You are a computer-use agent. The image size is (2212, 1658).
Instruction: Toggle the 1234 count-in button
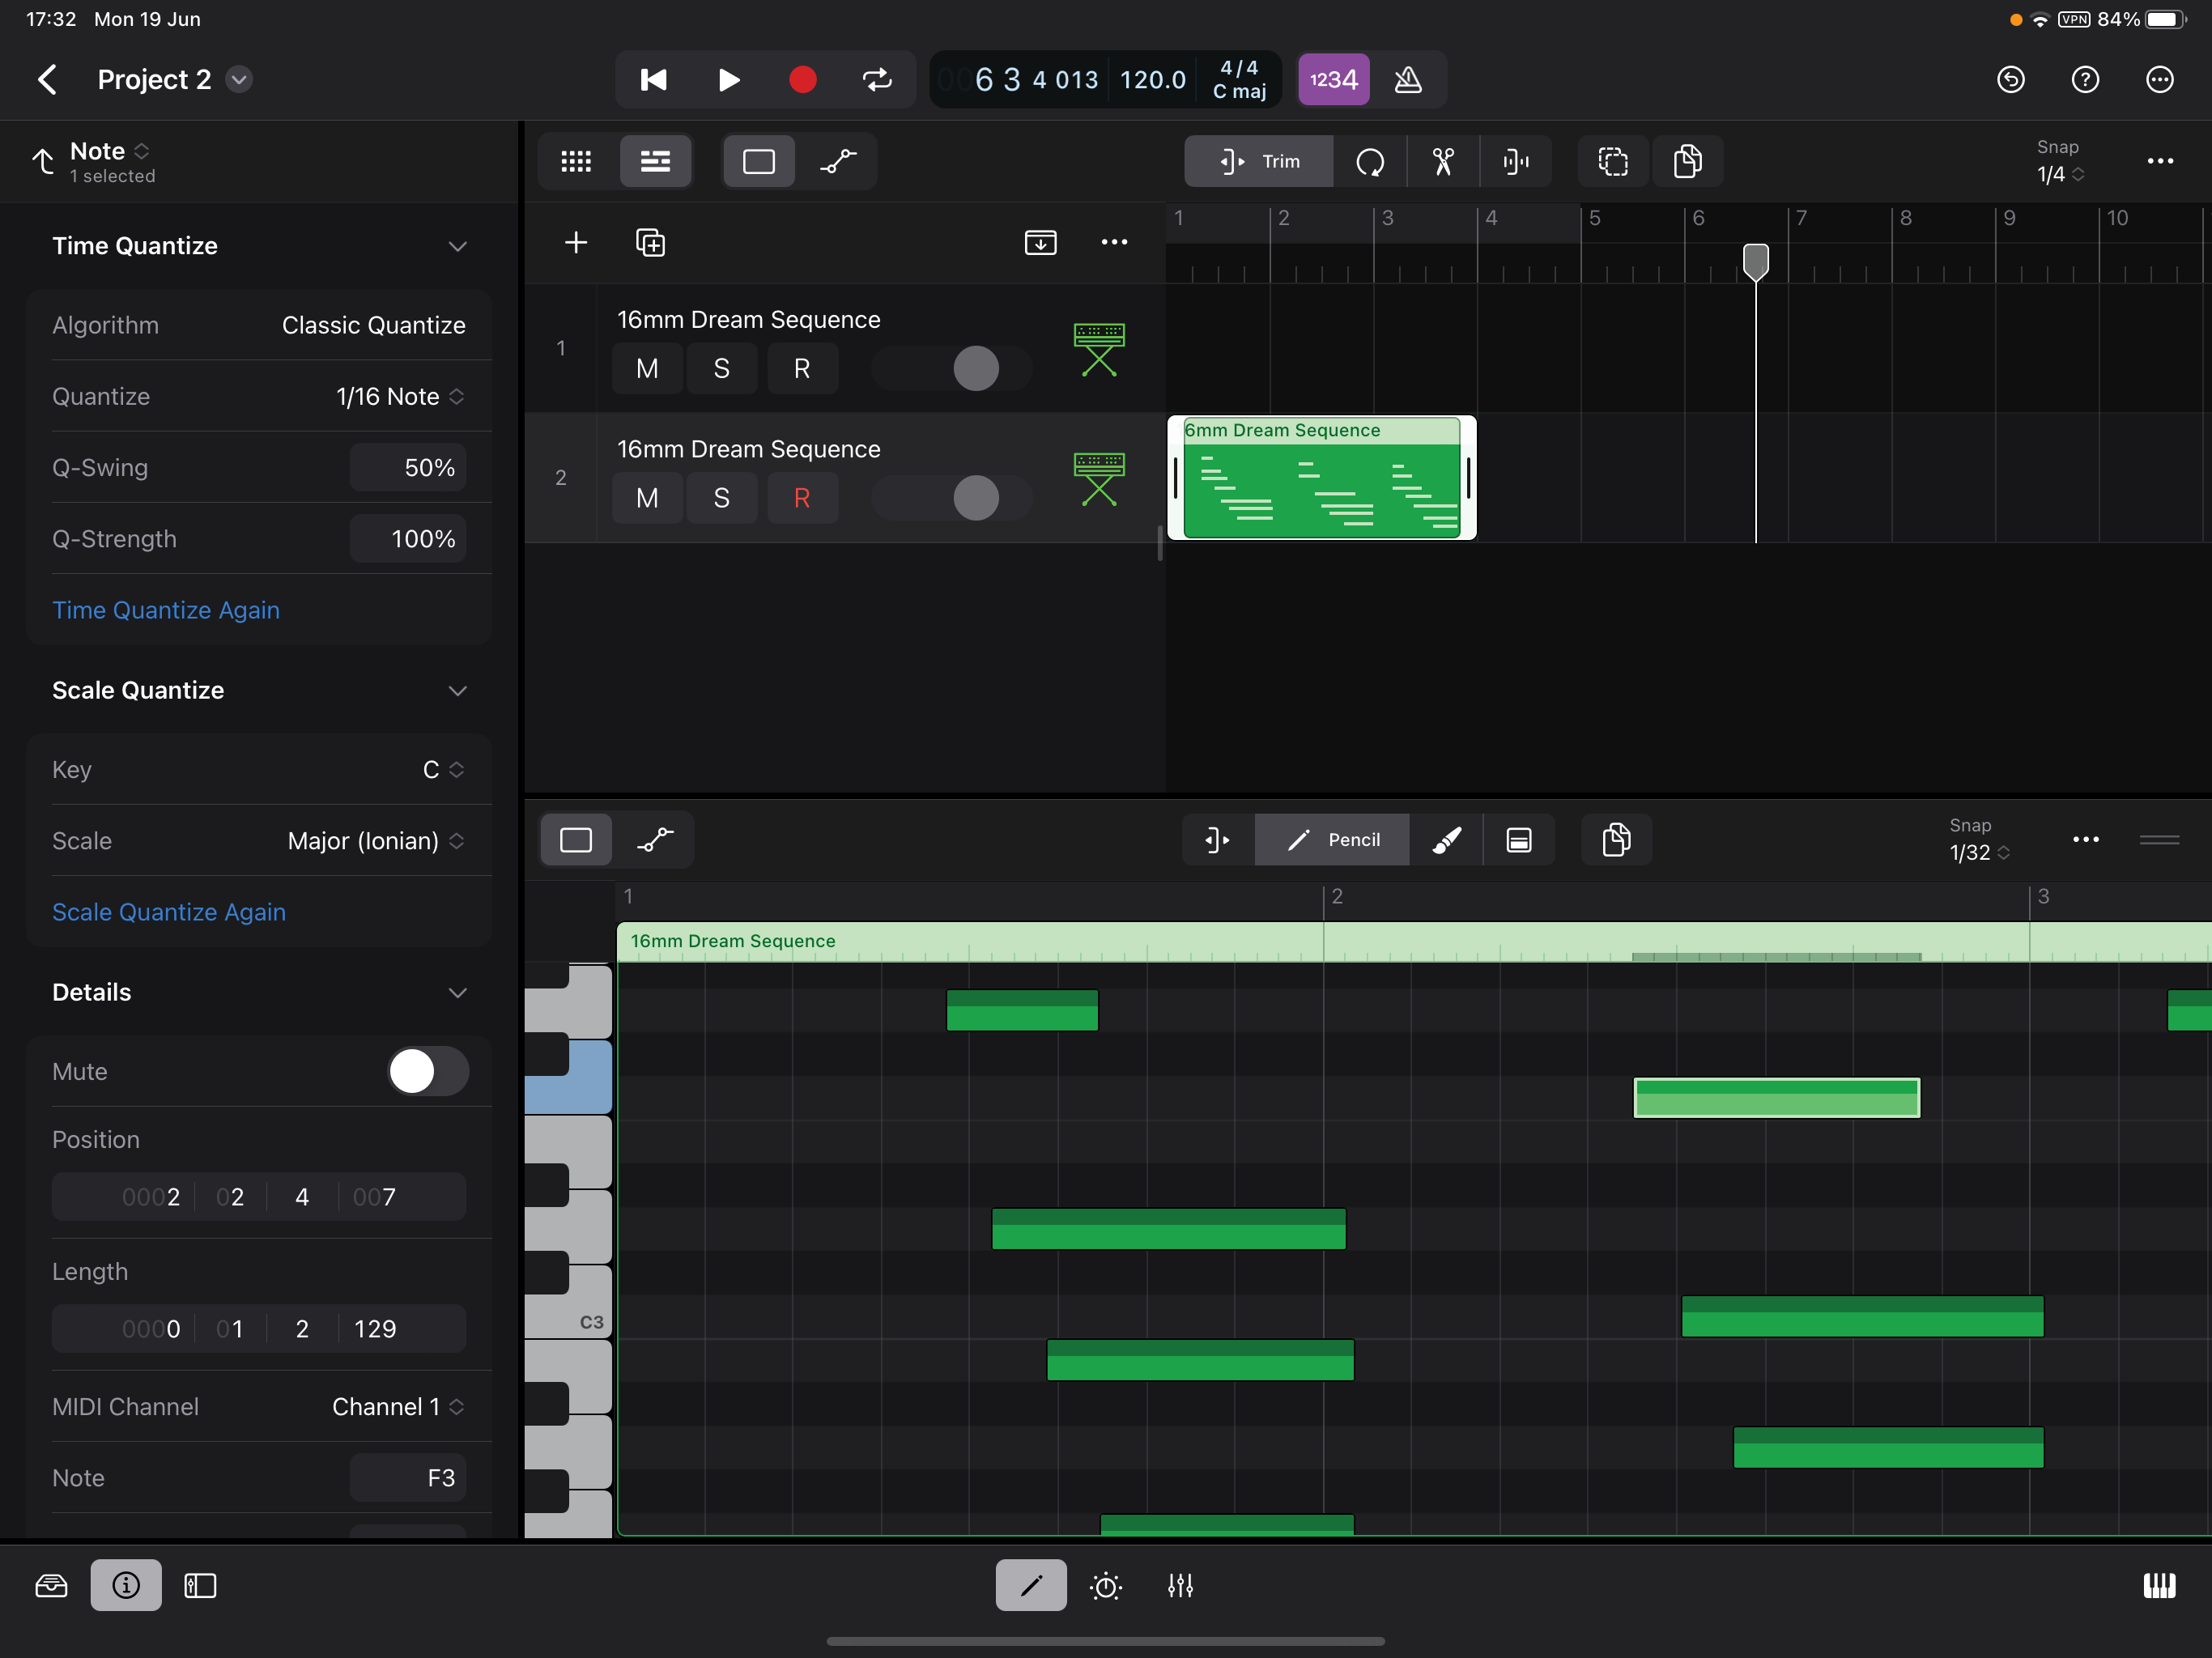1333,79
